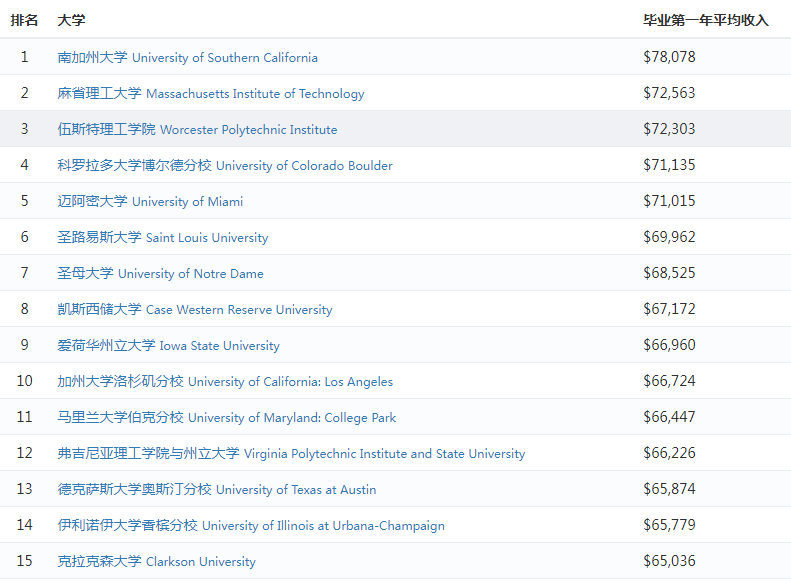The image size is (791, 588).
Task: Open Worcester Polytechnic Institute link
Action: (197, 130)
